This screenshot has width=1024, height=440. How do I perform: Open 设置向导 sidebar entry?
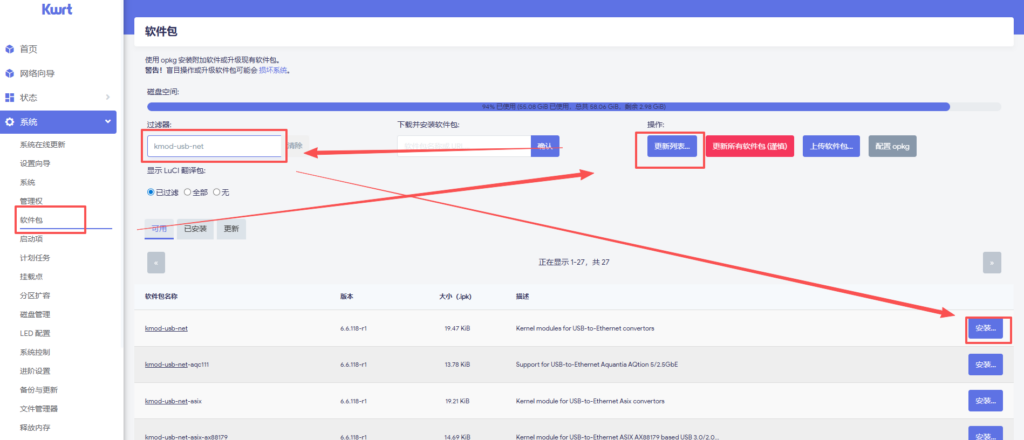tap(35, 164)
